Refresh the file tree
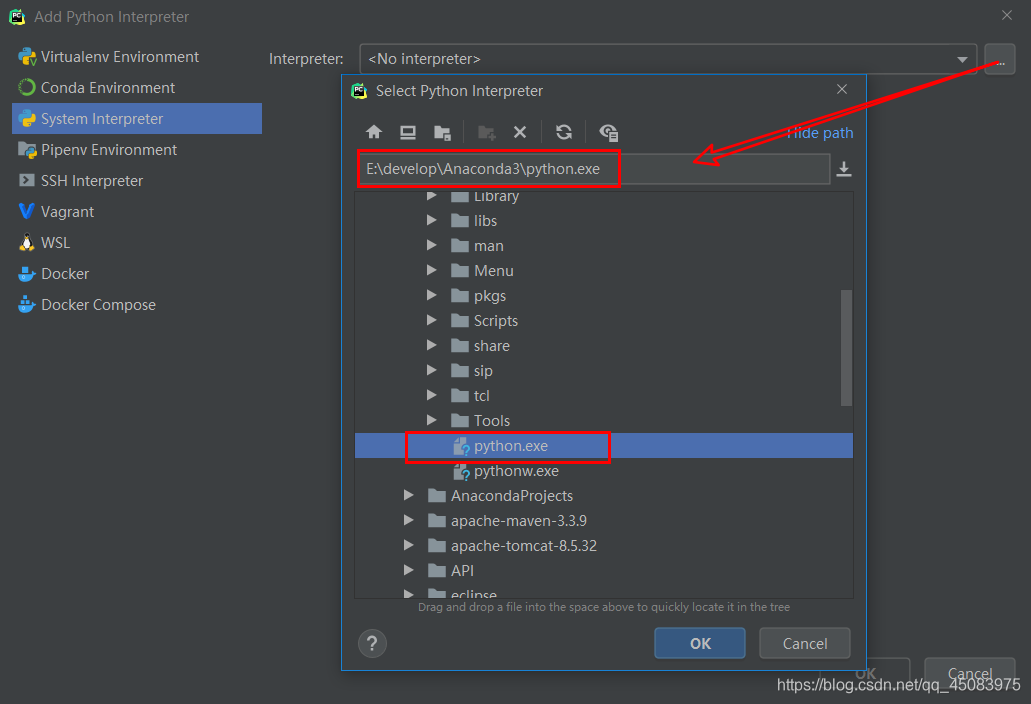 click(x=563, y=132)
